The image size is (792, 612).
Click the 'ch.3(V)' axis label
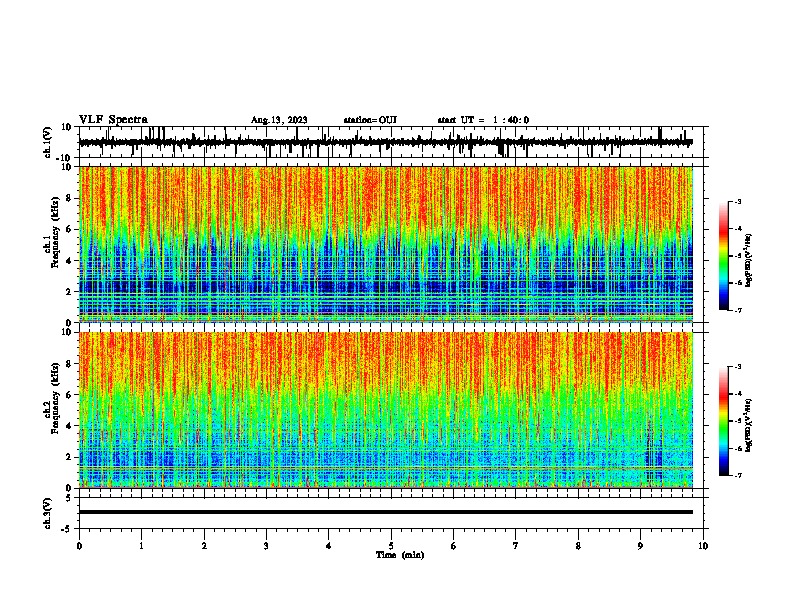(48, 514)
